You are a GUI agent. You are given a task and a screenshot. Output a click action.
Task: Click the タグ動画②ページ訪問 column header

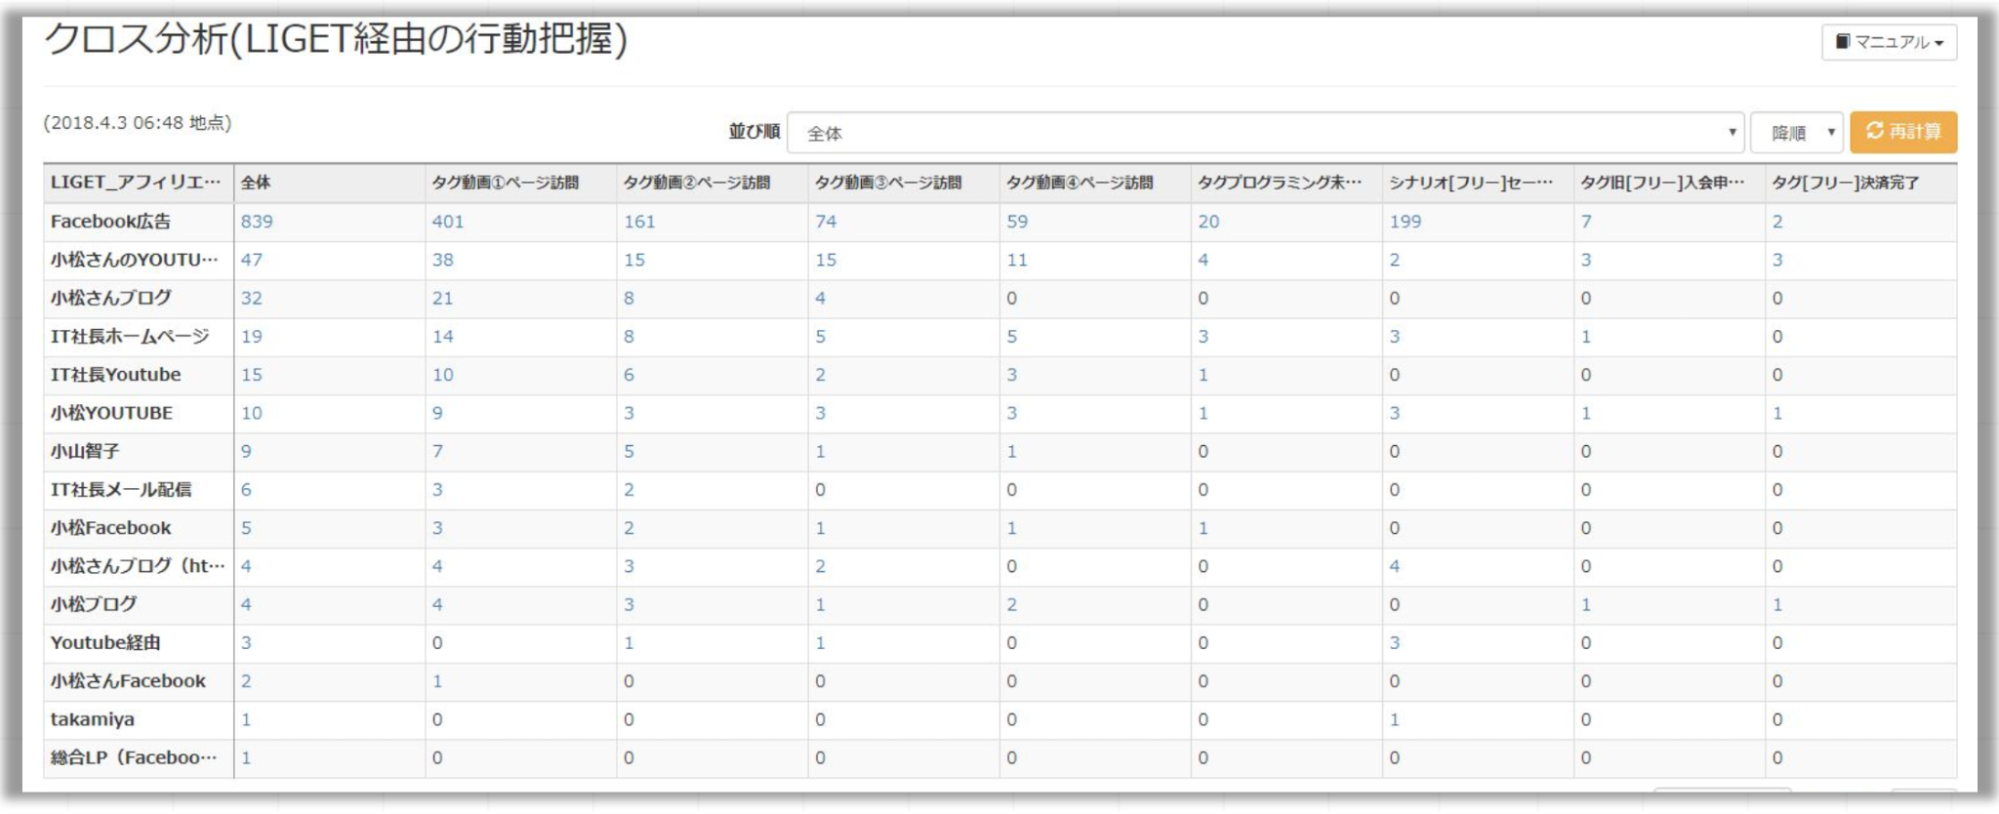(x=696, y=182)
